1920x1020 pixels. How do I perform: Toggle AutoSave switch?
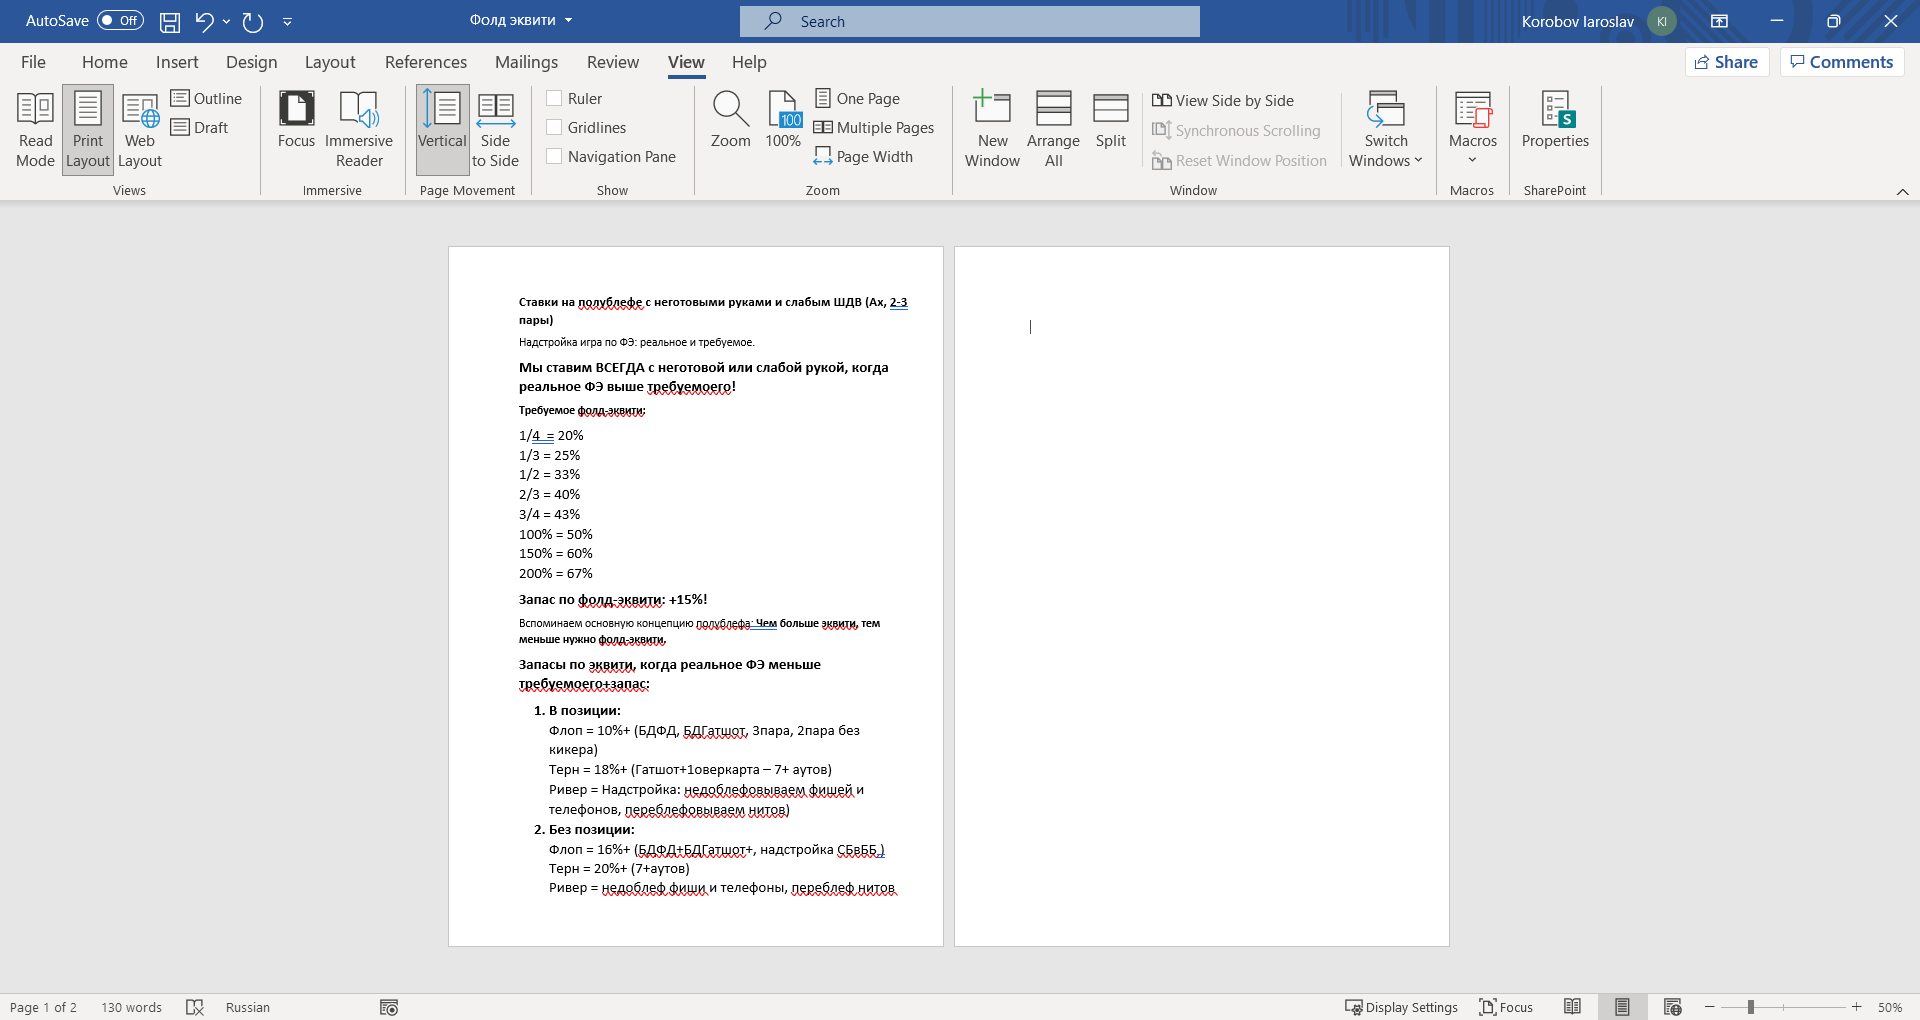[120, 20]
